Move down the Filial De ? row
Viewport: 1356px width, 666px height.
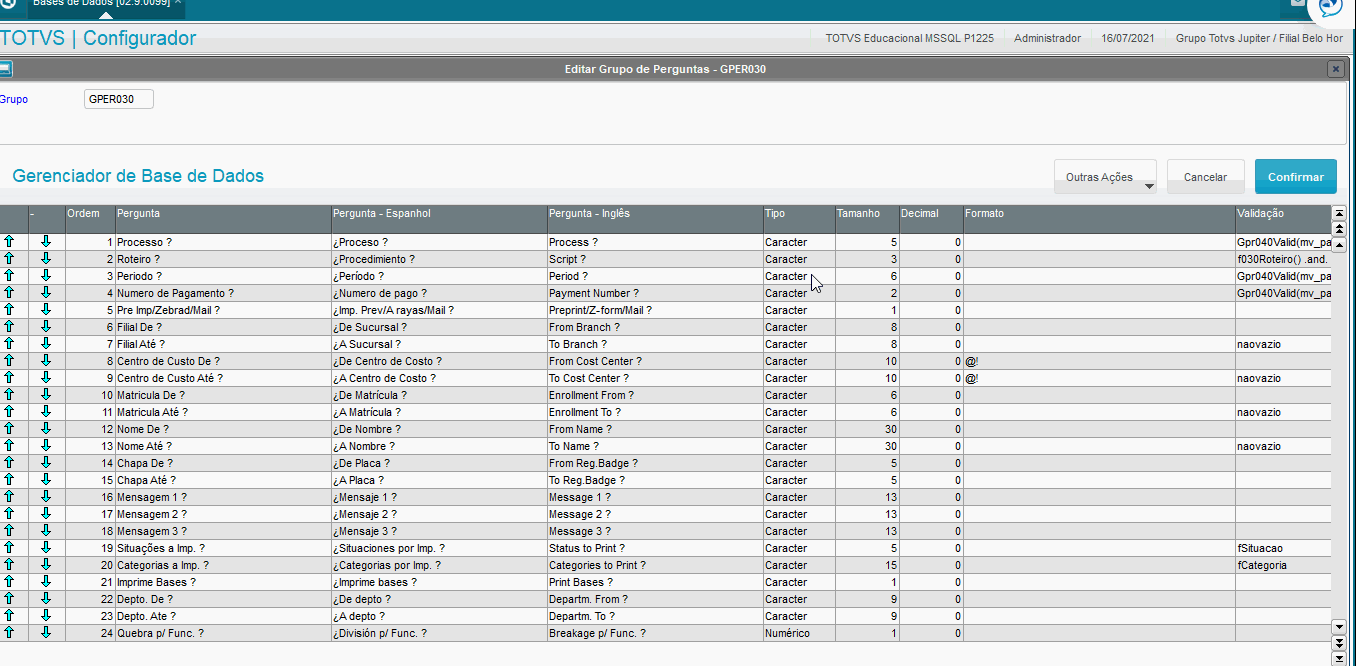[x=46, y=327]
